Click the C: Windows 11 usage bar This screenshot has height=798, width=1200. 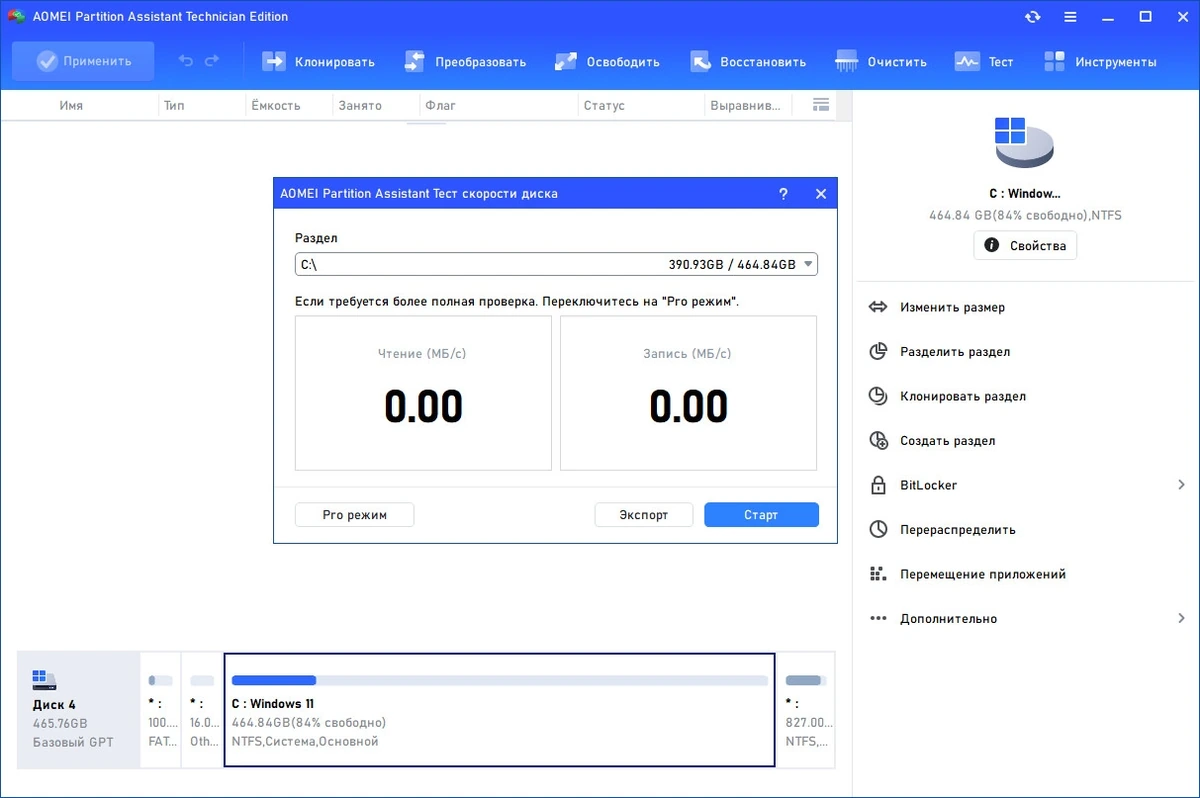click(x=499, y=680)
